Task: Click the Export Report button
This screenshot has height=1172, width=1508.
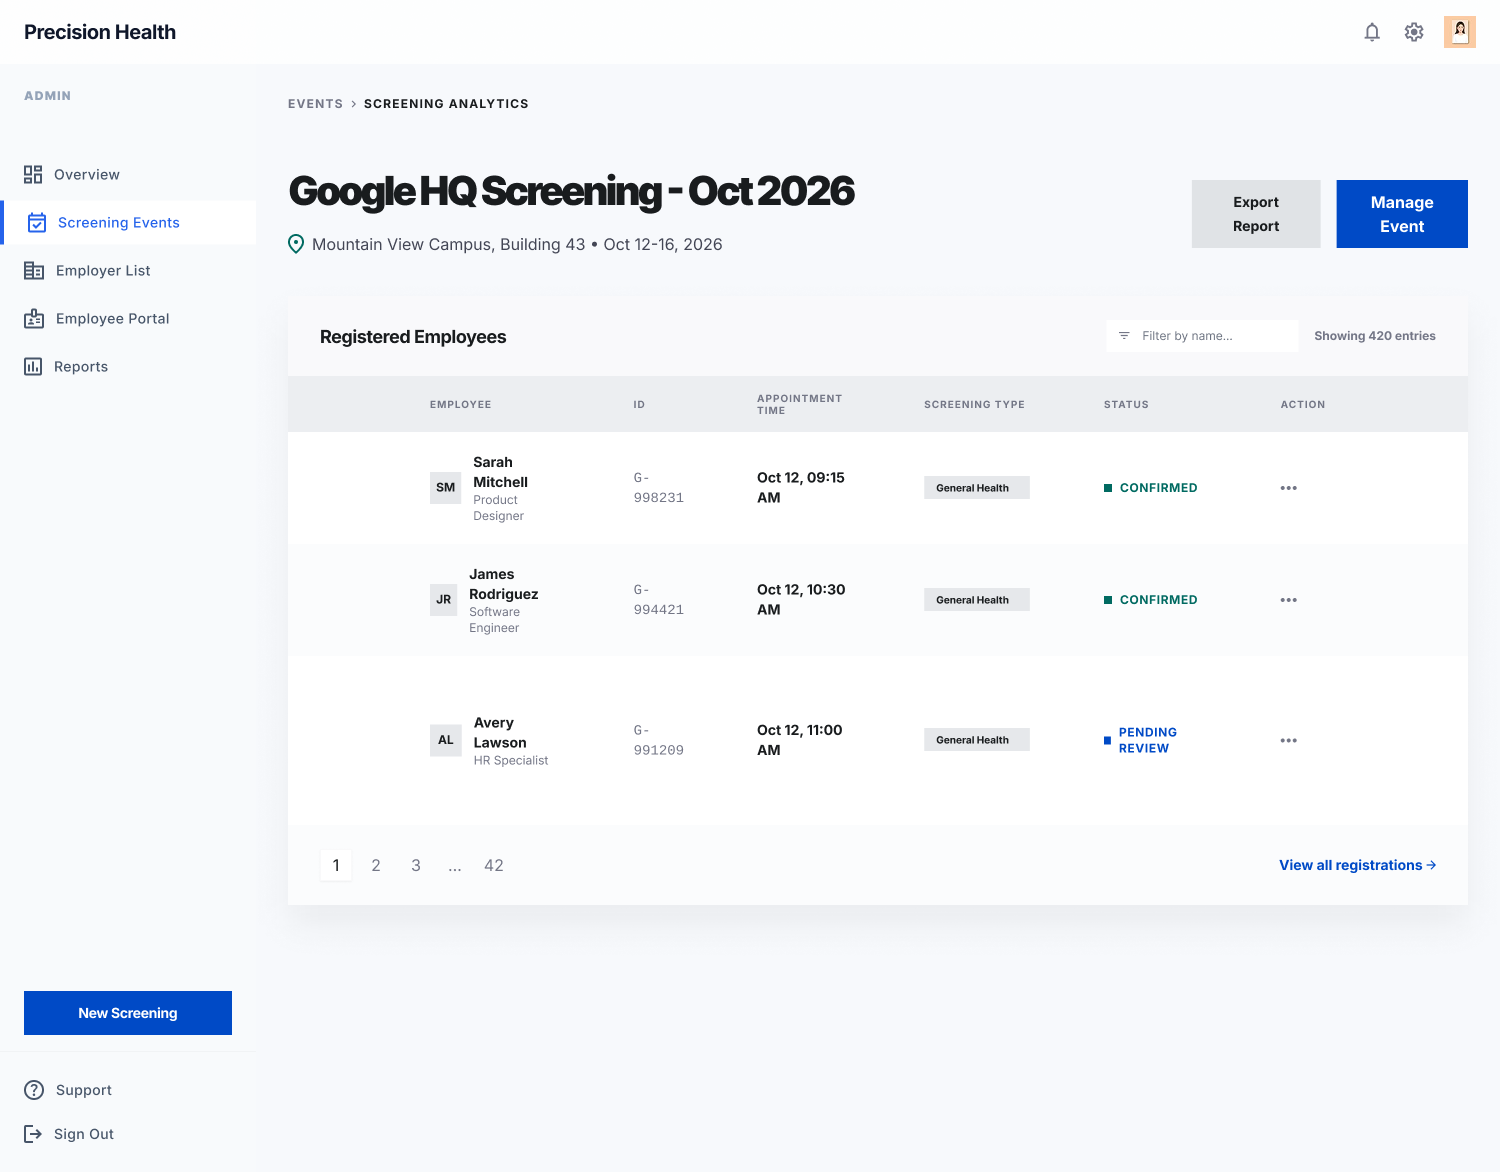Action: pos(1256,214)
